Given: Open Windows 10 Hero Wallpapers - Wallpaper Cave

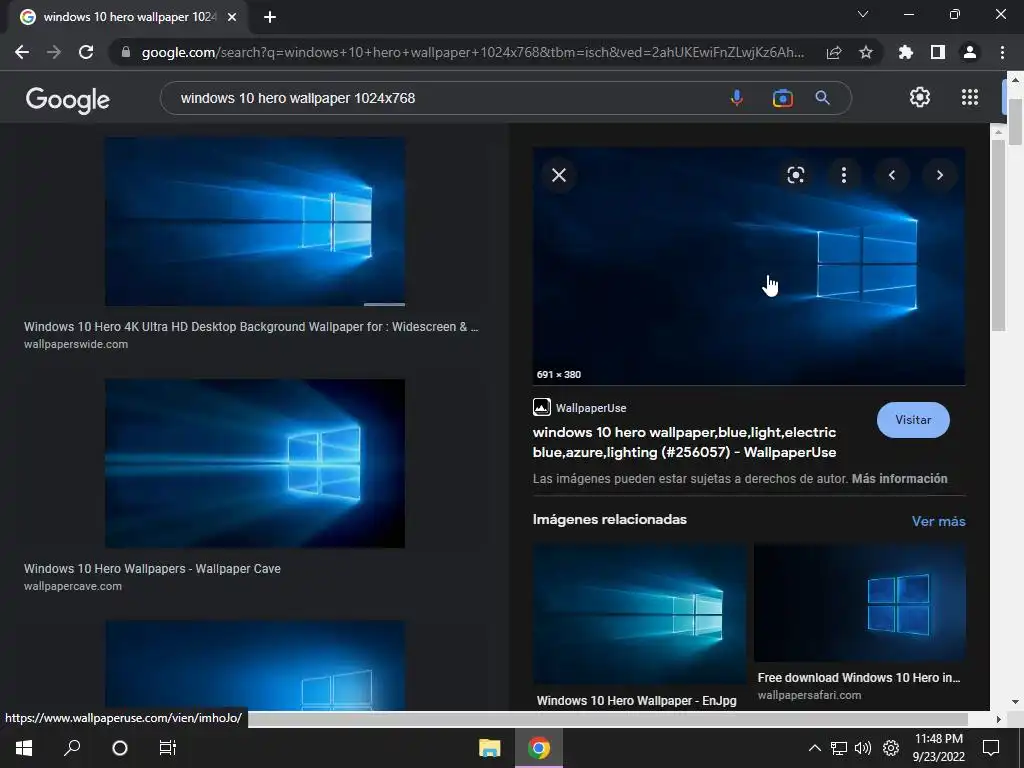Looking at the screenshot, I should point(152,569).
